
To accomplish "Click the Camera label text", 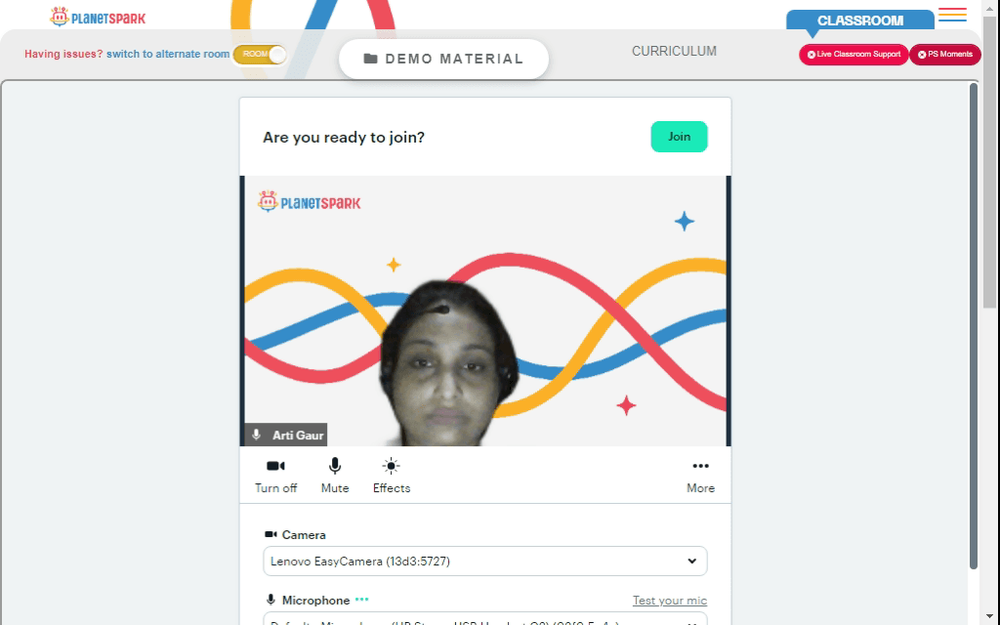I will coord(304,534).
